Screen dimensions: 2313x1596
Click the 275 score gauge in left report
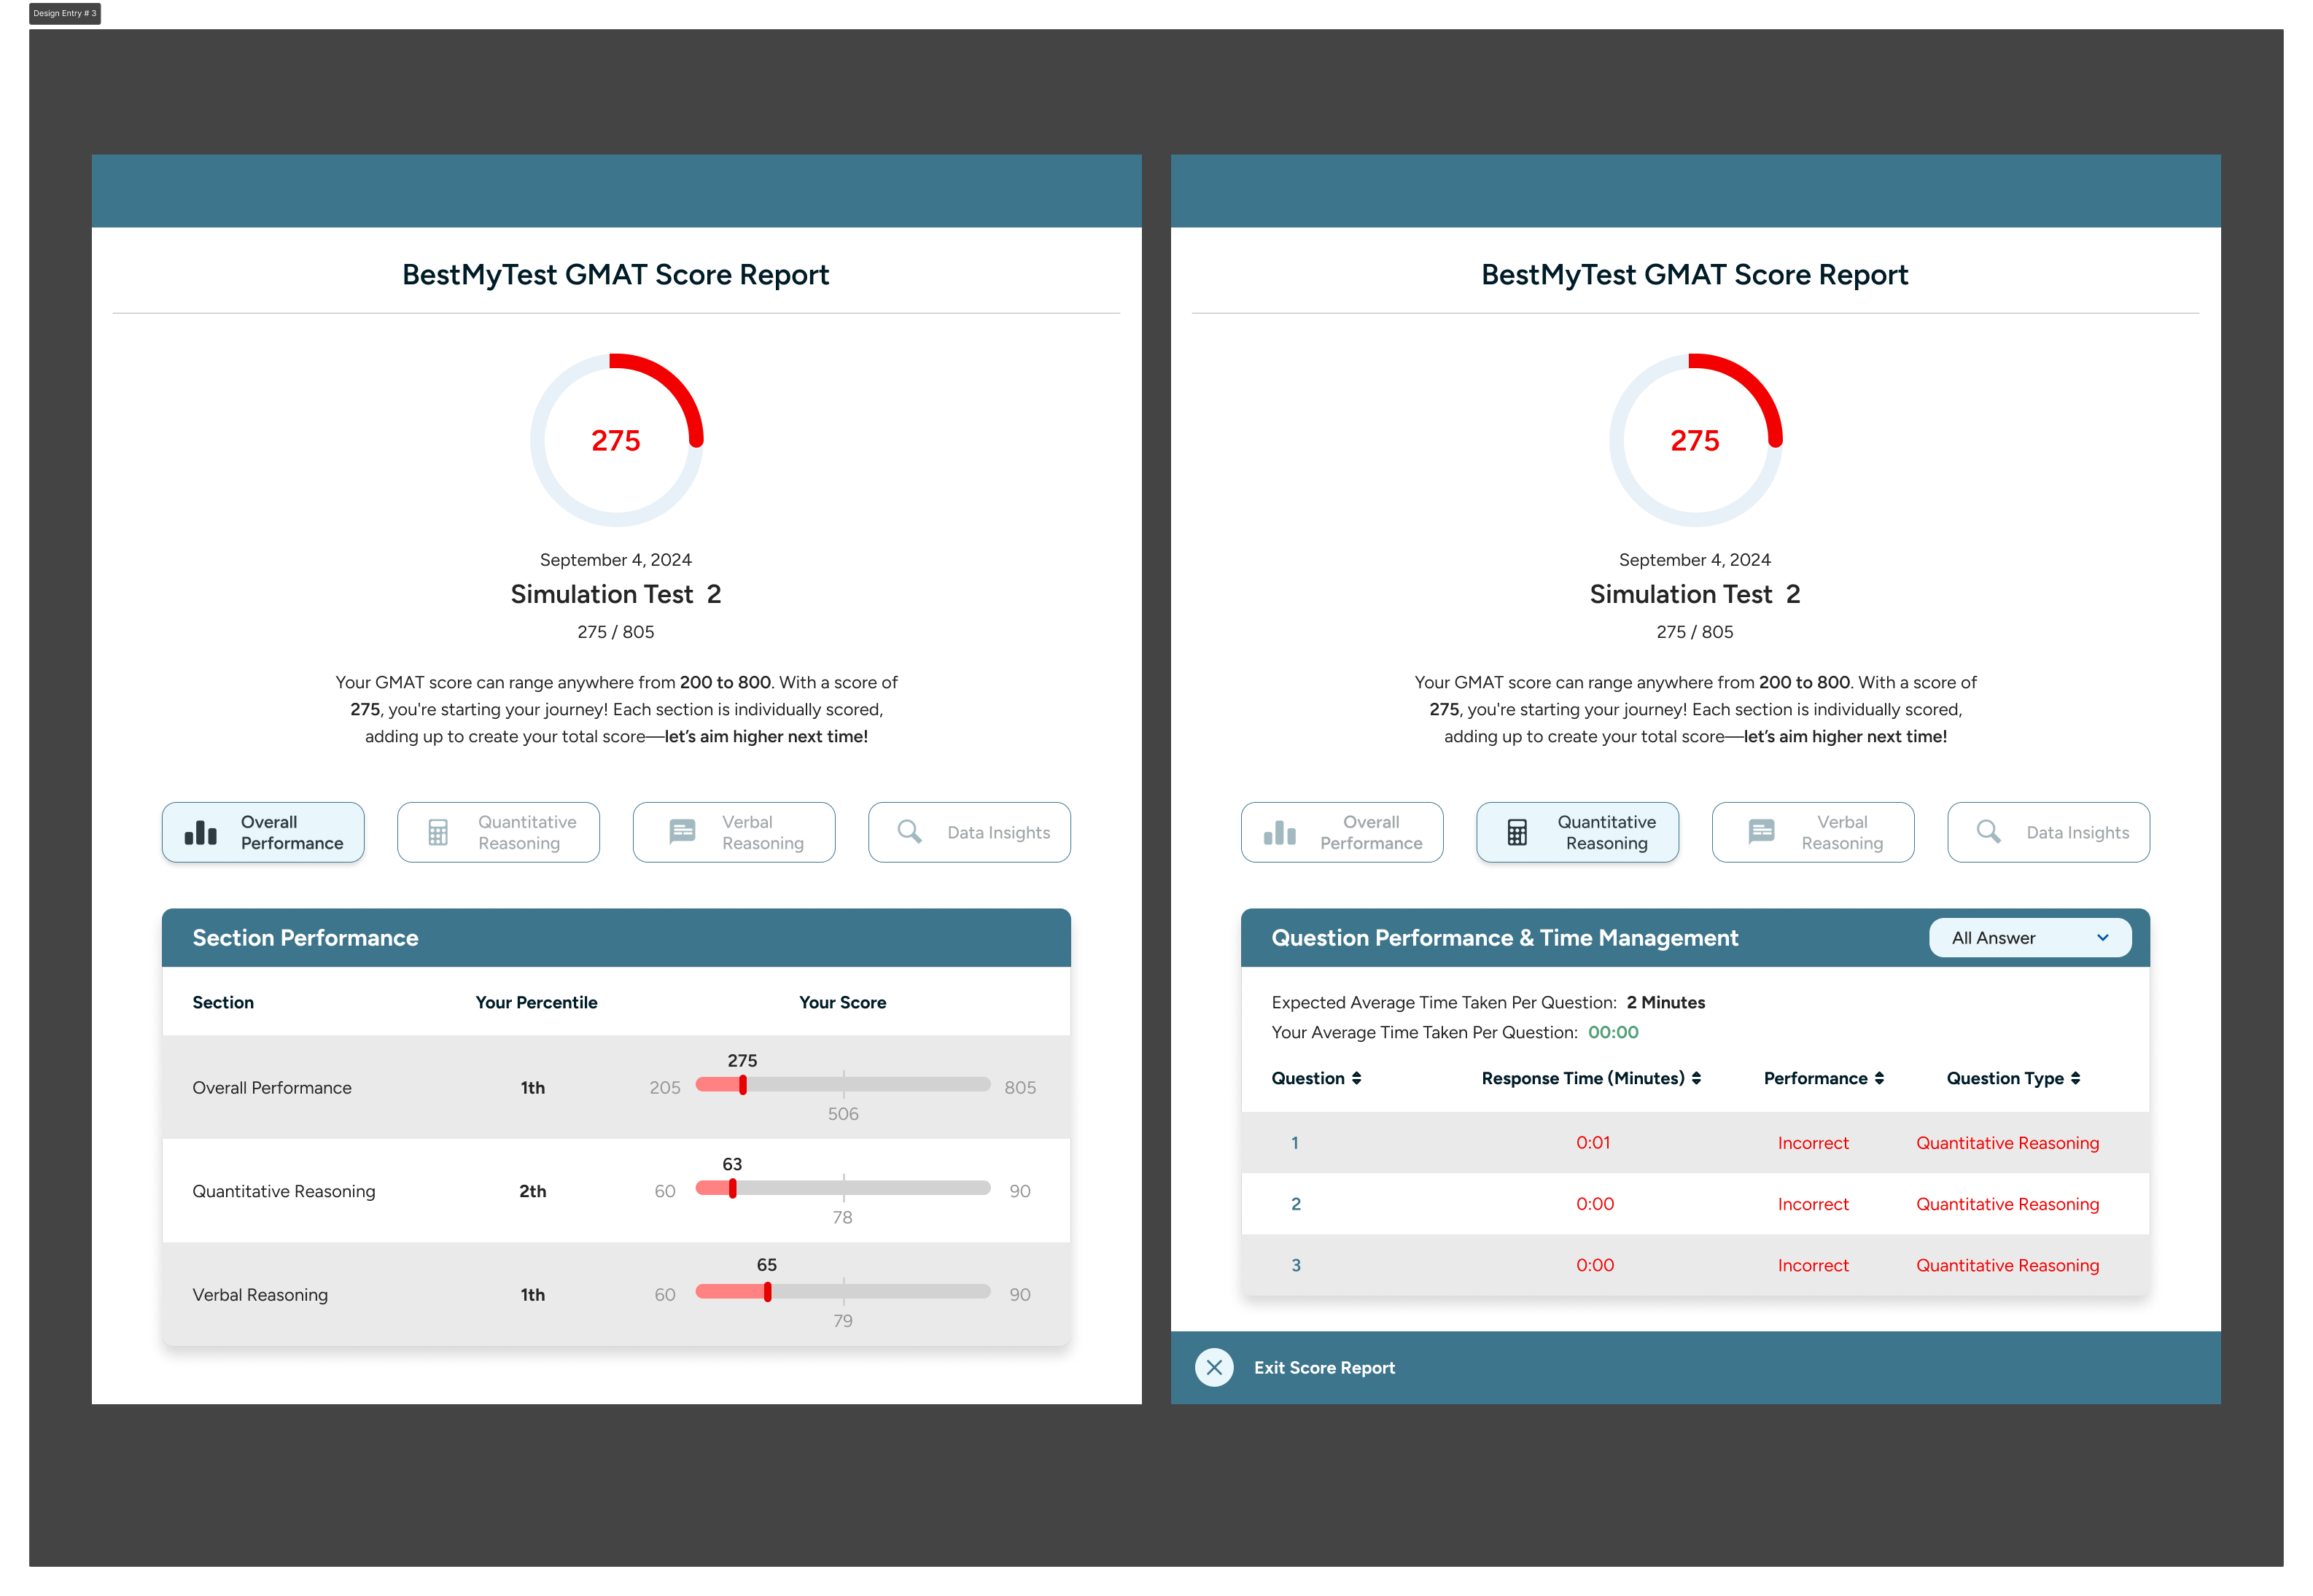point(616,440)
